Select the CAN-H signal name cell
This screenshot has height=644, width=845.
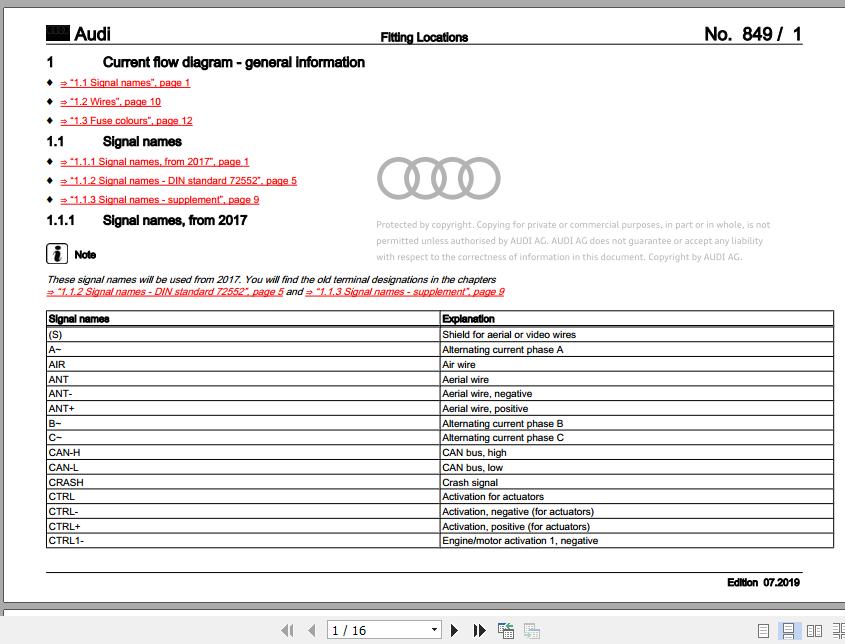[243, 453]
